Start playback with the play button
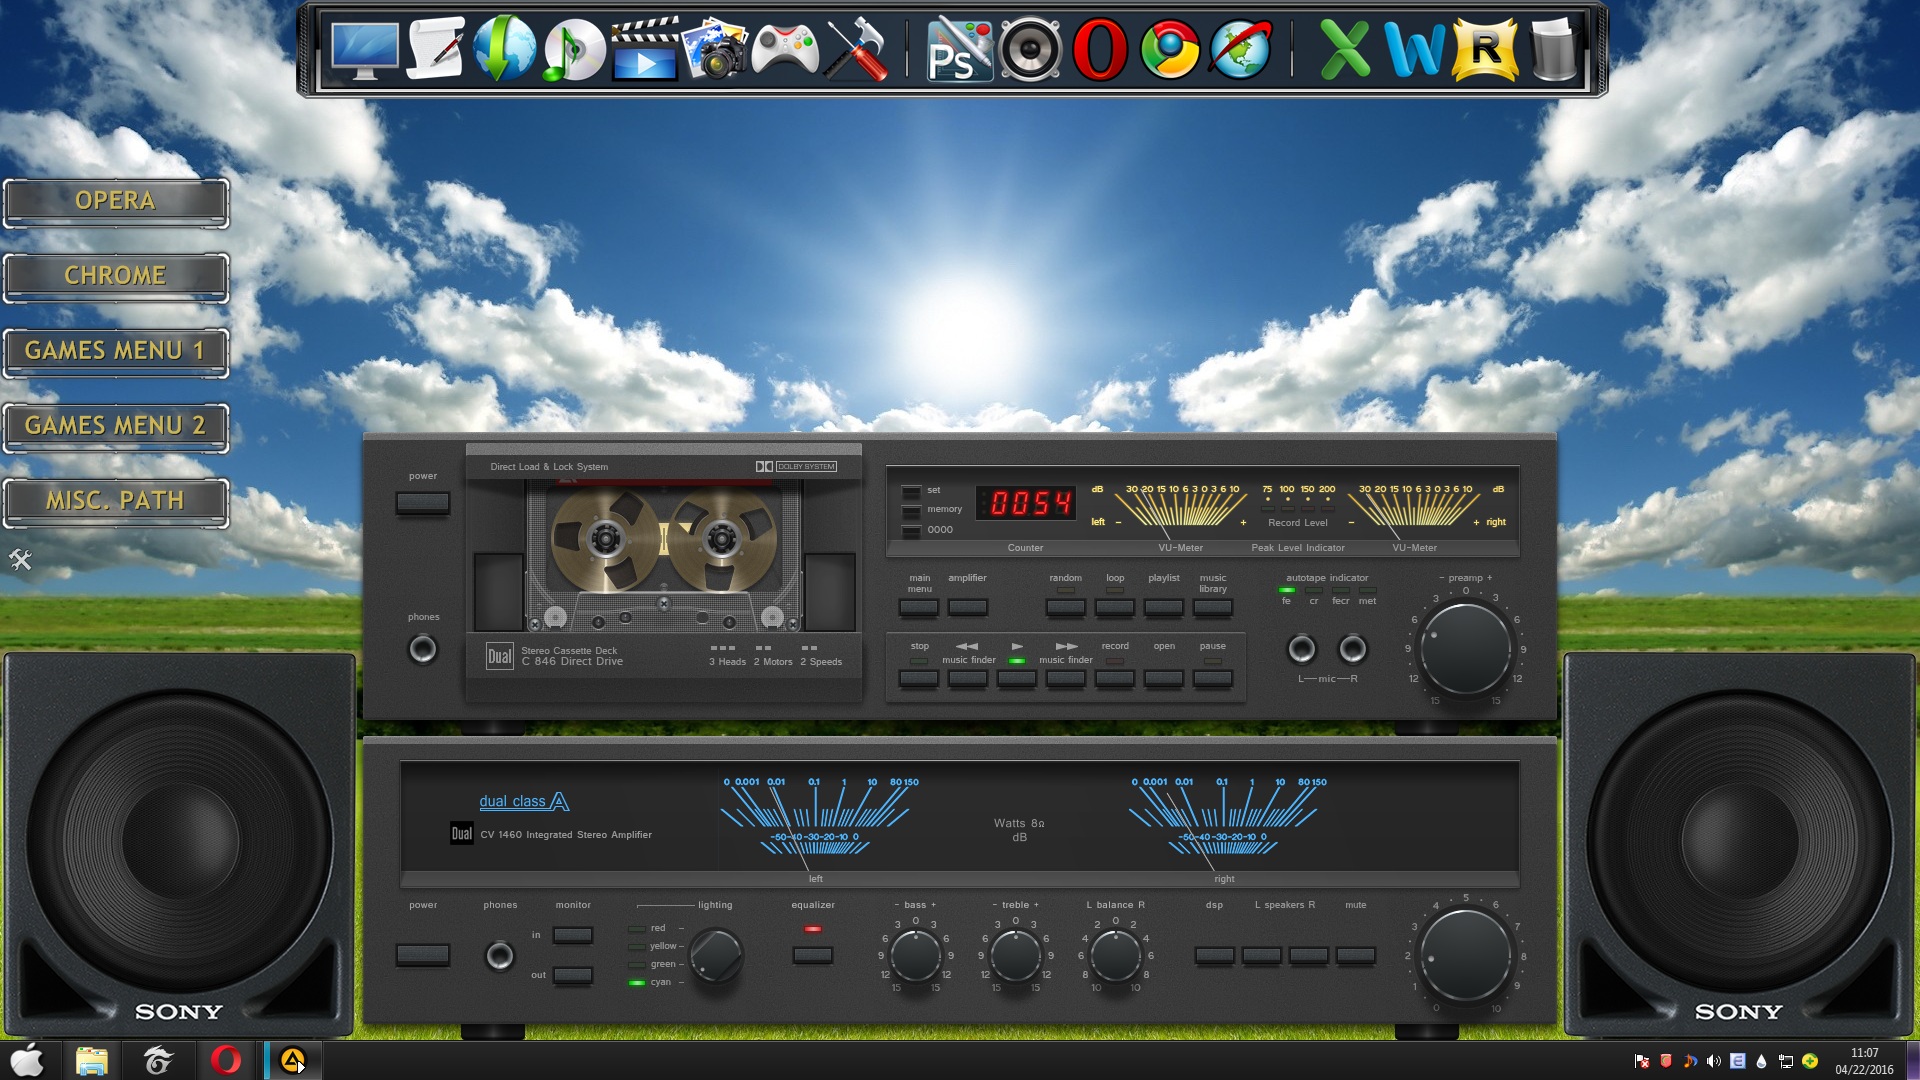The width and height of the screenshot is (1920, 1080). click(1016, 679)
